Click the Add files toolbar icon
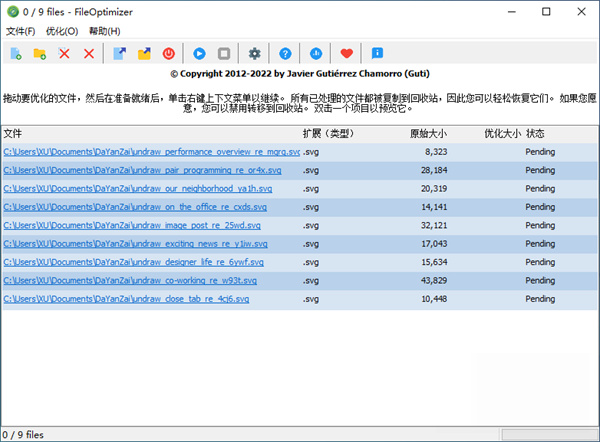 (x=16, y=53)
